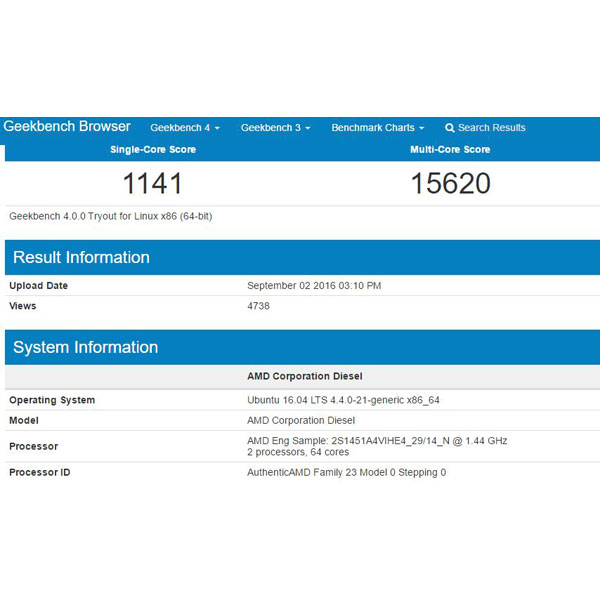
Task: Select the views count 4738
Action: tap(258, 306)
